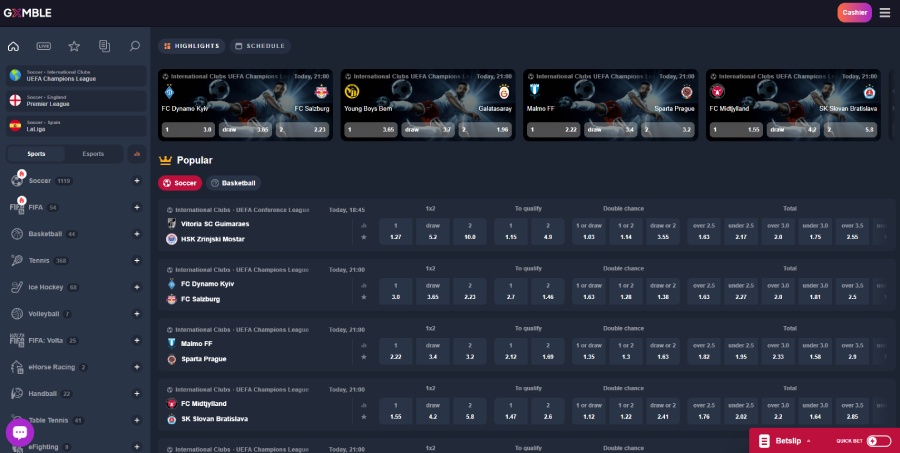Switch to the Highlights tab
The image size is (900, 453).
[x=192, y=46]
